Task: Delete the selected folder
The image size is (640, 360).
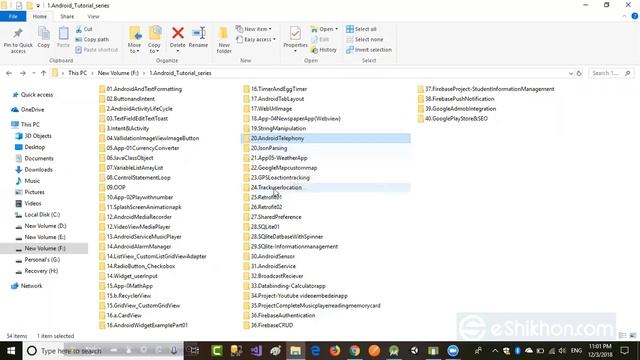Action: 178,38
